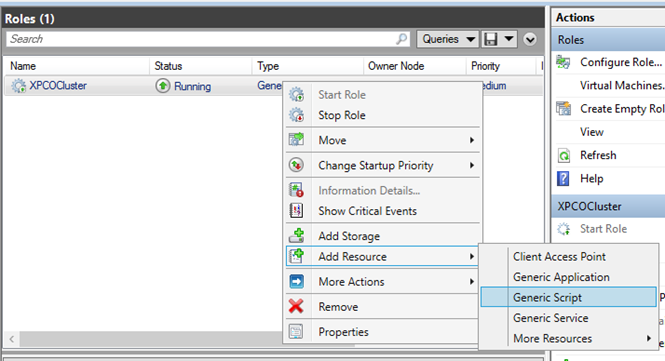
Task: Click the Refresh icon in Actions pane
Action: pyautogui.click(x=563, y=156)
